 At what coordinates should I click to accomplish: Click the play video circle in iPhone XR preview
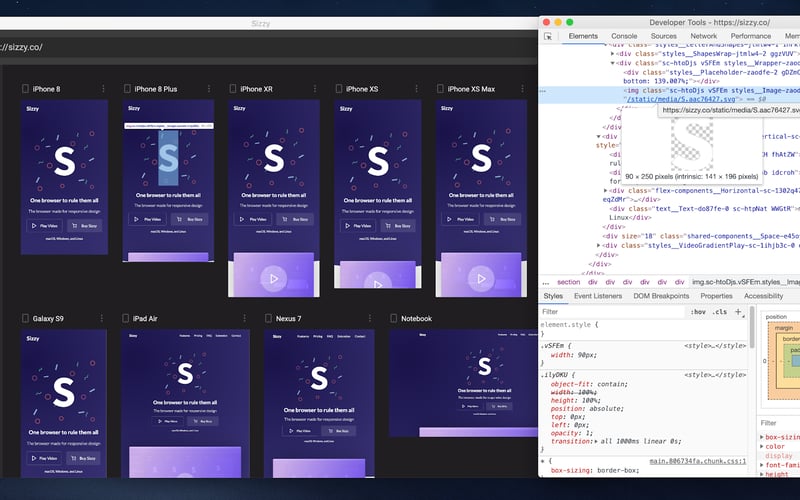[273, 280]
